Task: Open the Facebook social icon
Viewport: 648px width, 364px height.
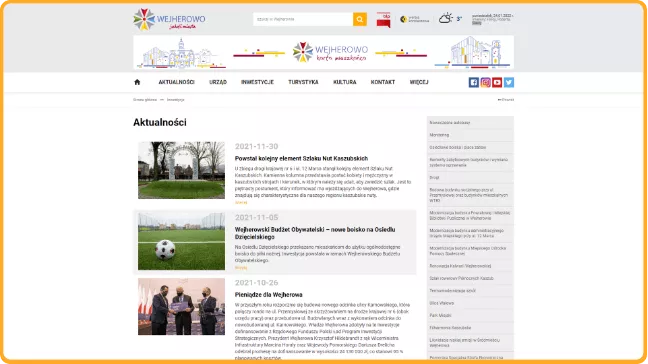Action: pos(474,82)
